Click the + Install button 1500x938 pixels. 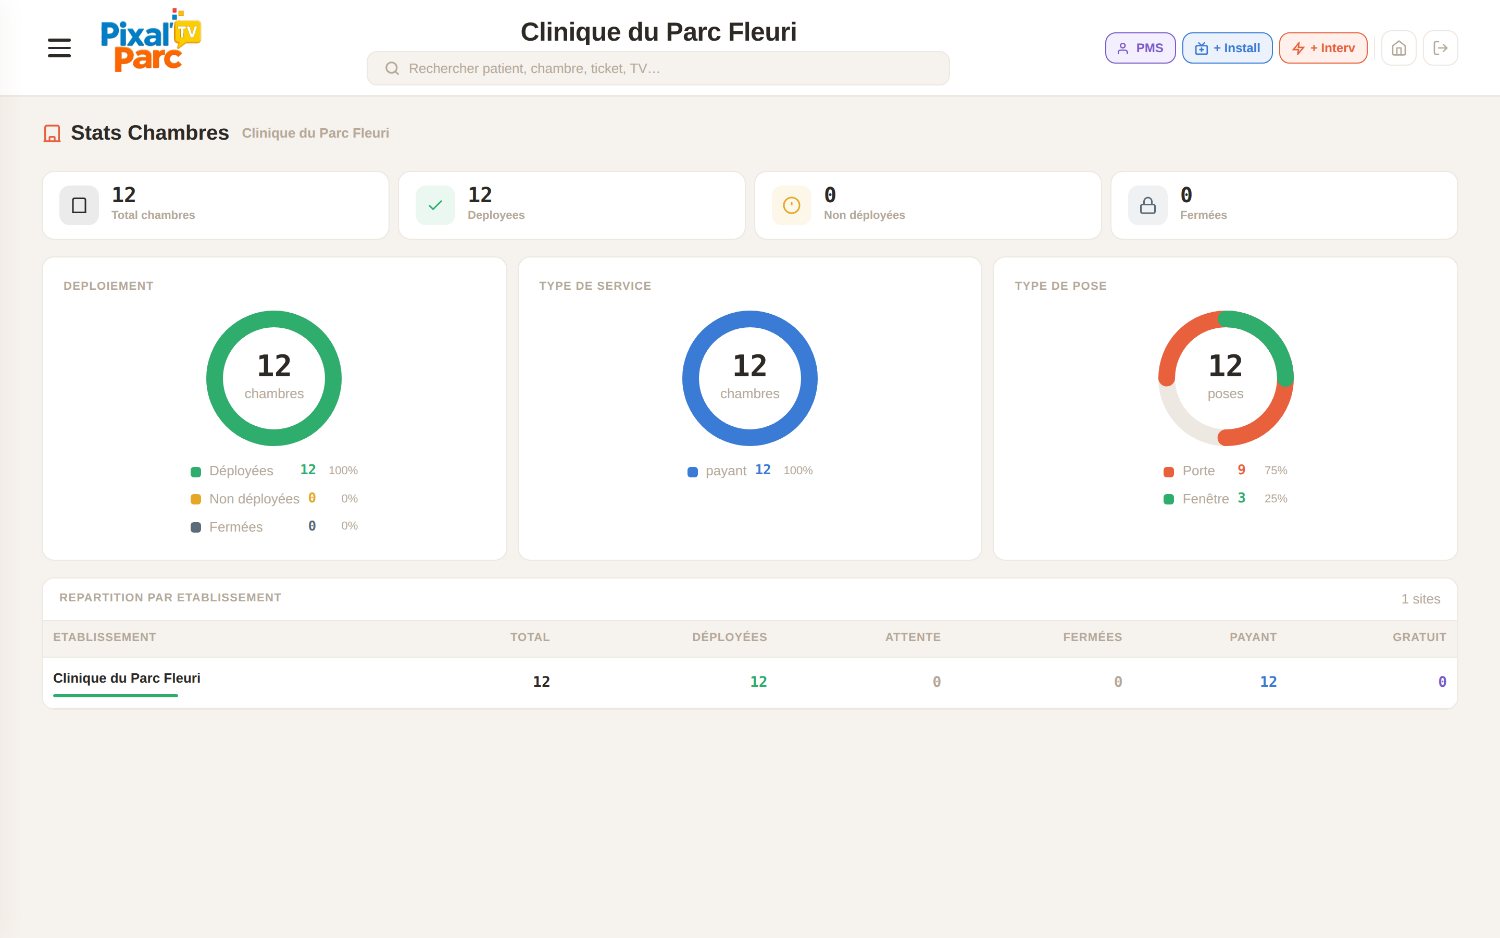[x=1227, y=48]
